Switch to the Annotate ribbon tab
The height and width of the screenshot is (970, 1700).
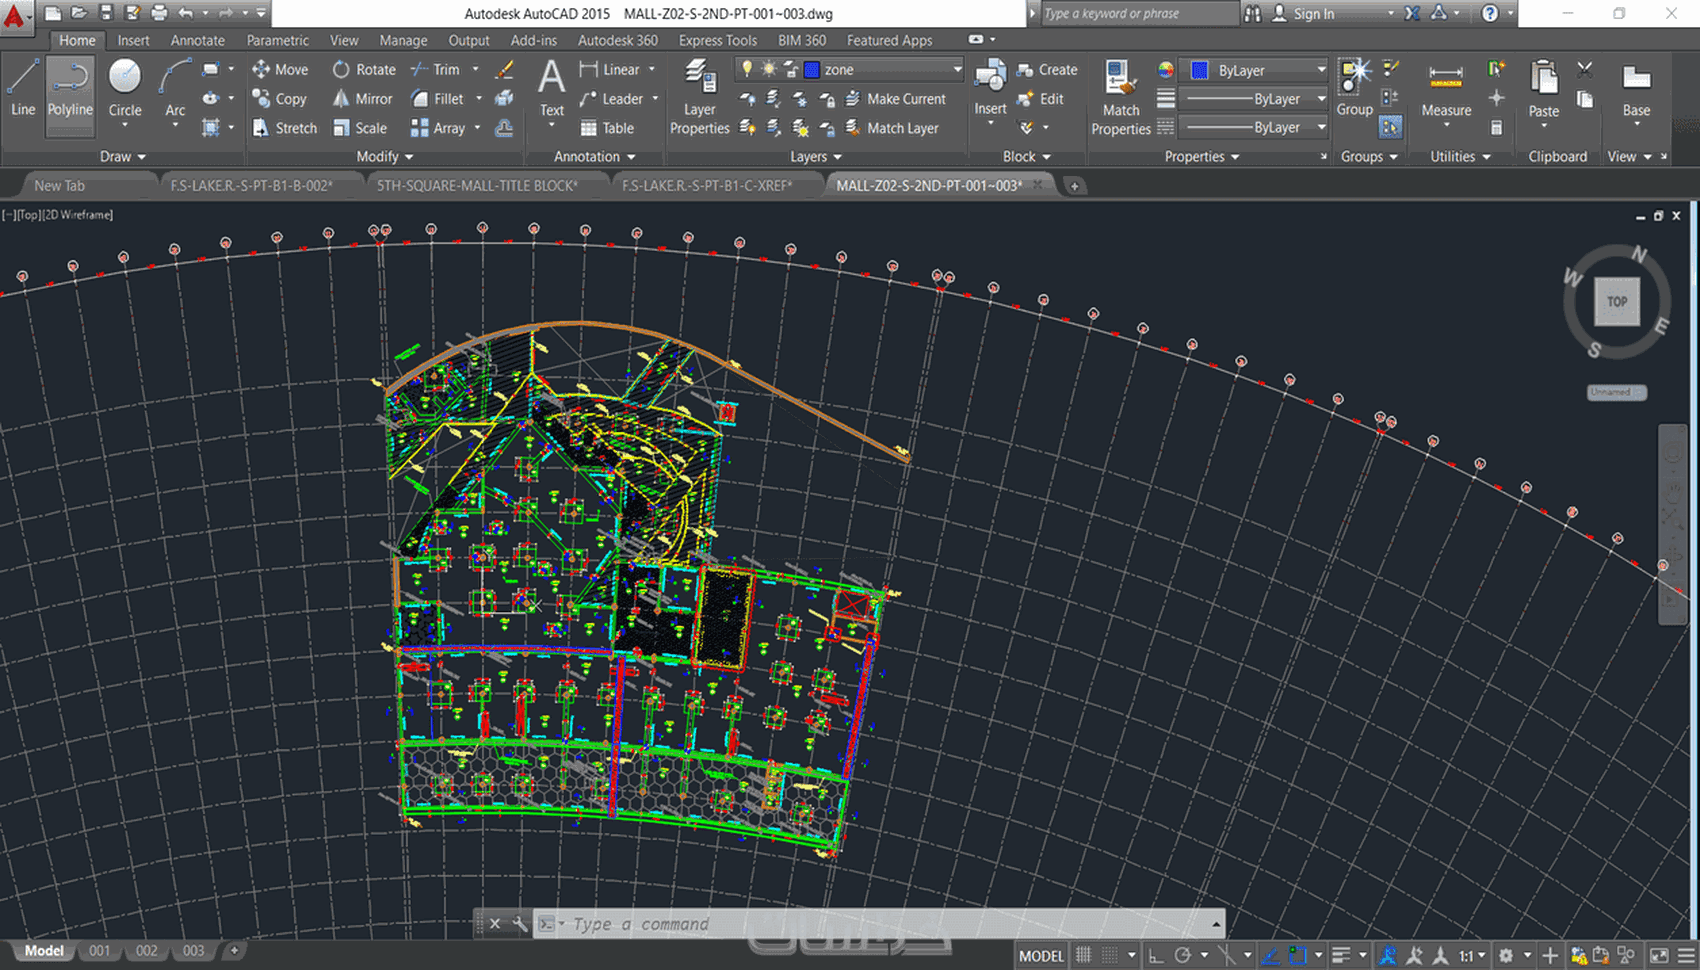coord(197,40)
